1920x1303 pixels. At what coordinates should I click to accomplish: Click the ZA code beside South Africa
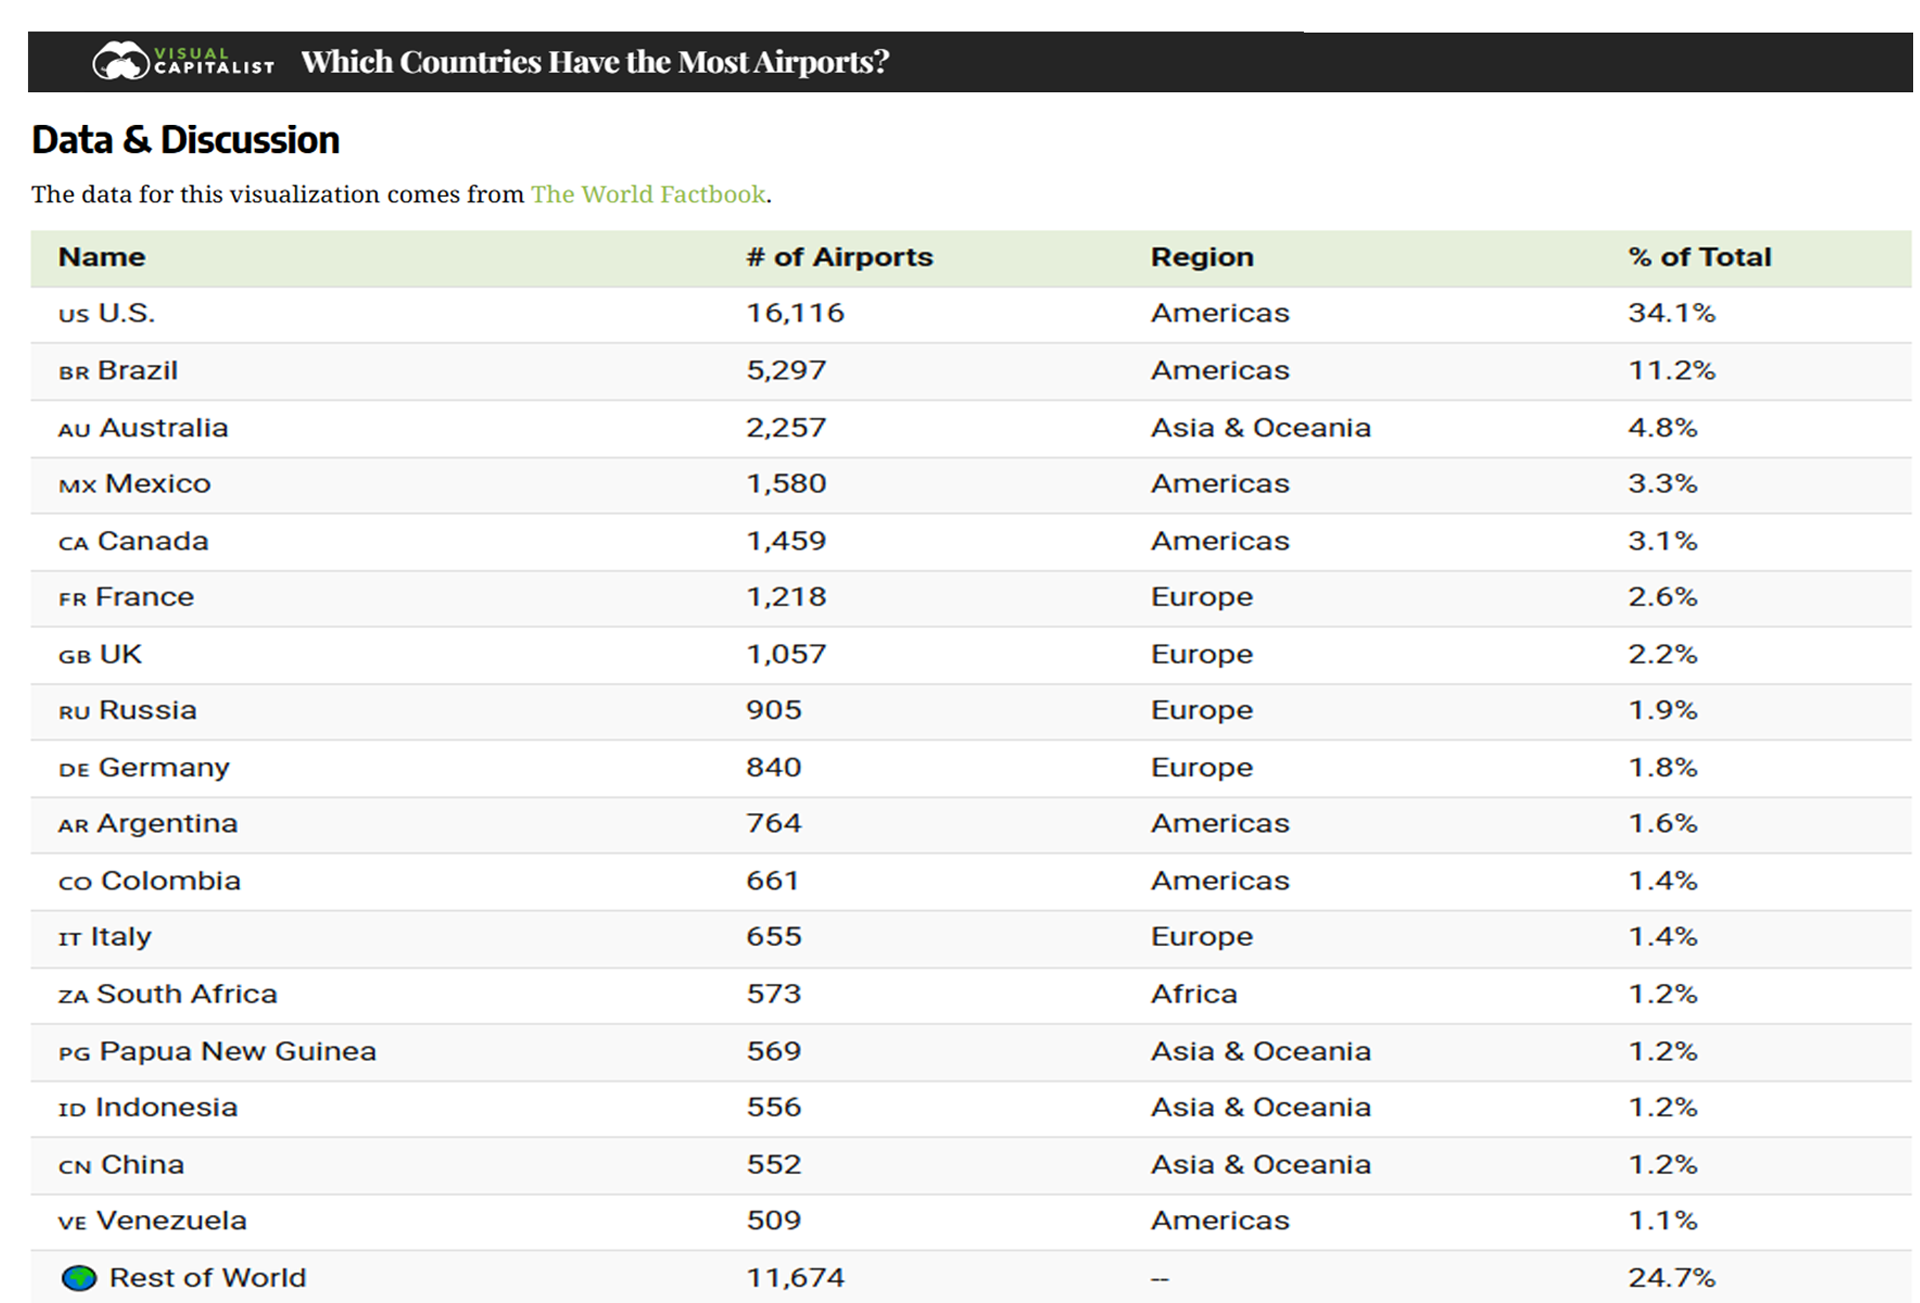[73, 996]
